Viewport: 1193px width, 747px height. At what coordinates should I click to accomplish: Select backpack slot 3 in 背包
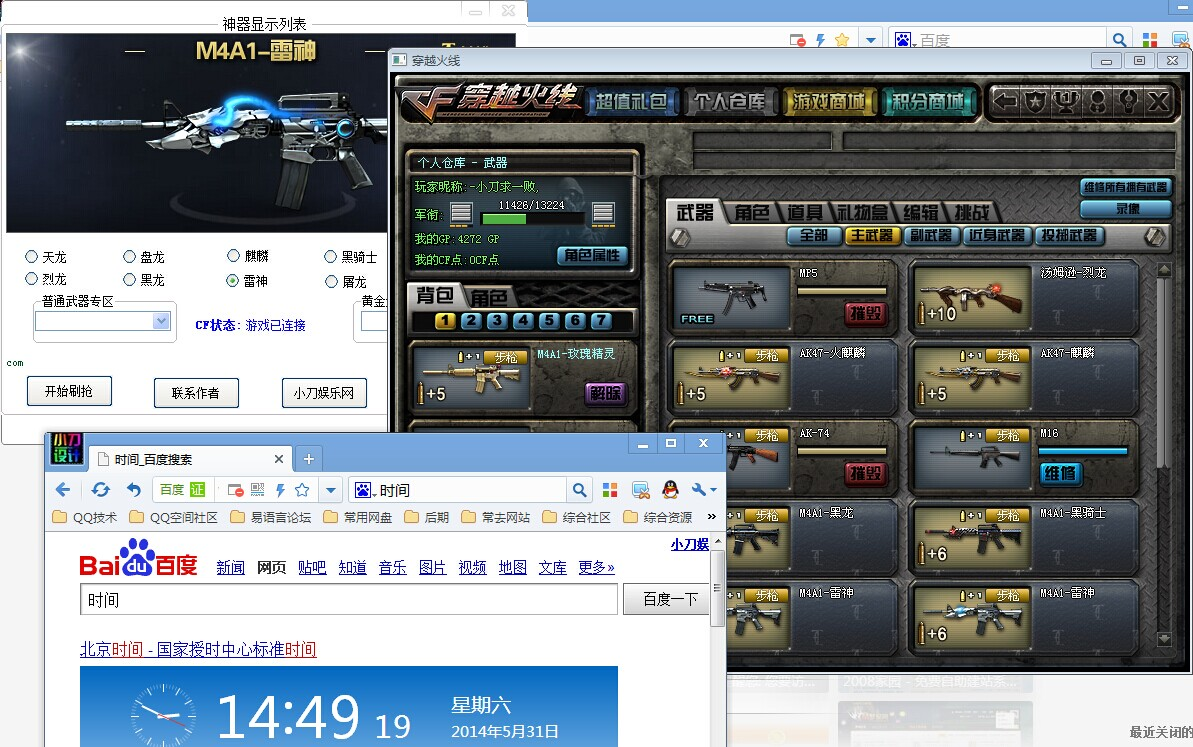click(497, 321)
